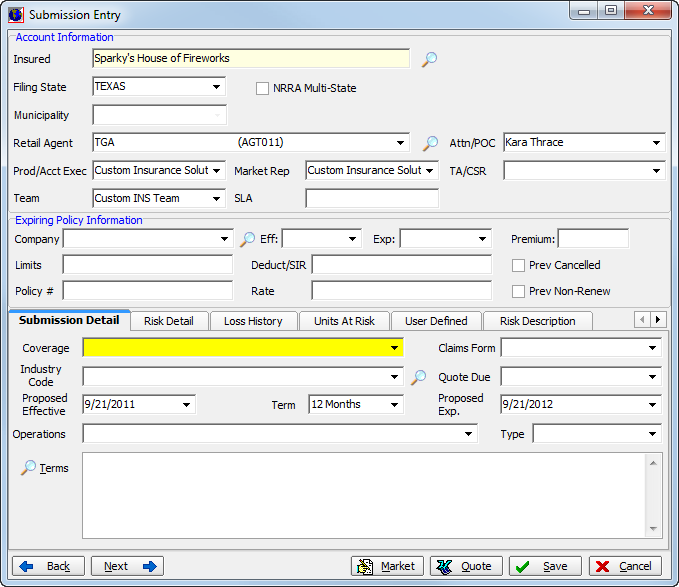Click into the Policy # field
The width and height of the screenshot is (679, 587).
(147, 291)
